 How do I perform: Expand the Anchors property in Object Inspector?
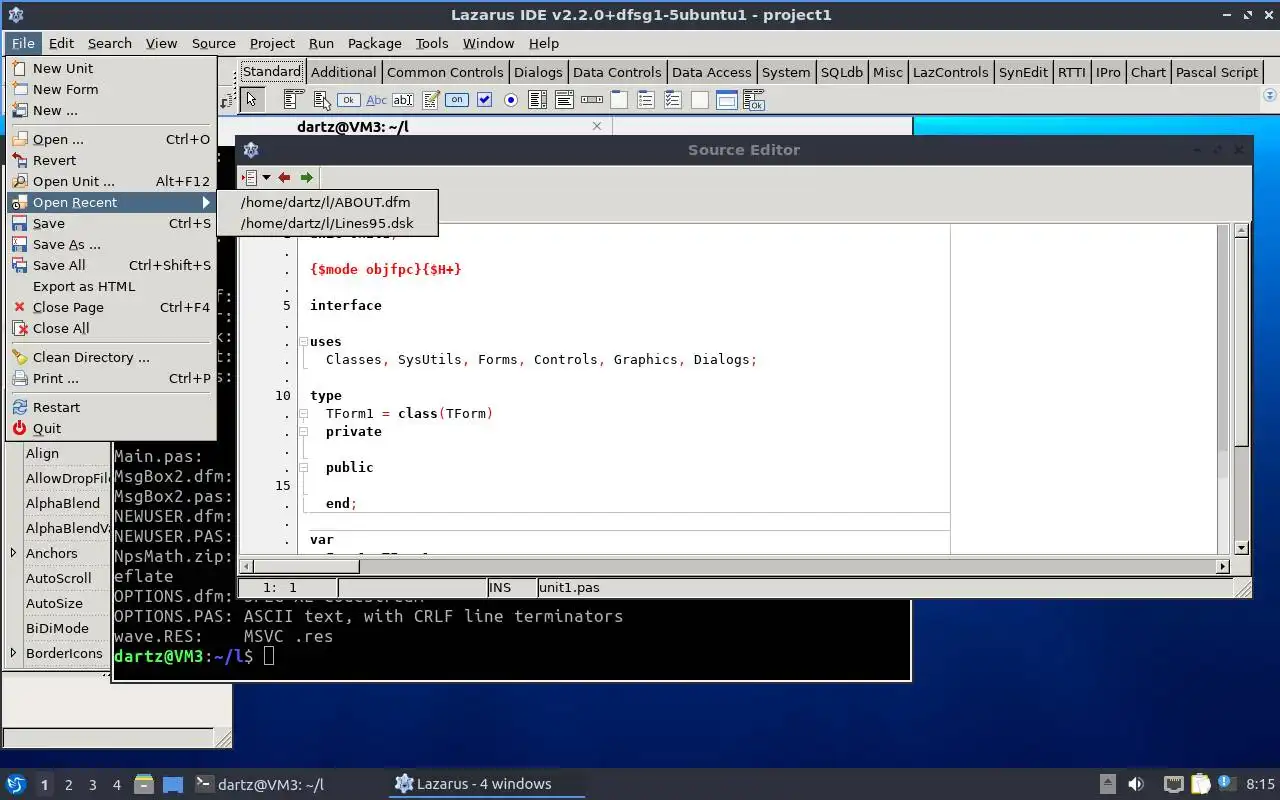click(13, 553)
